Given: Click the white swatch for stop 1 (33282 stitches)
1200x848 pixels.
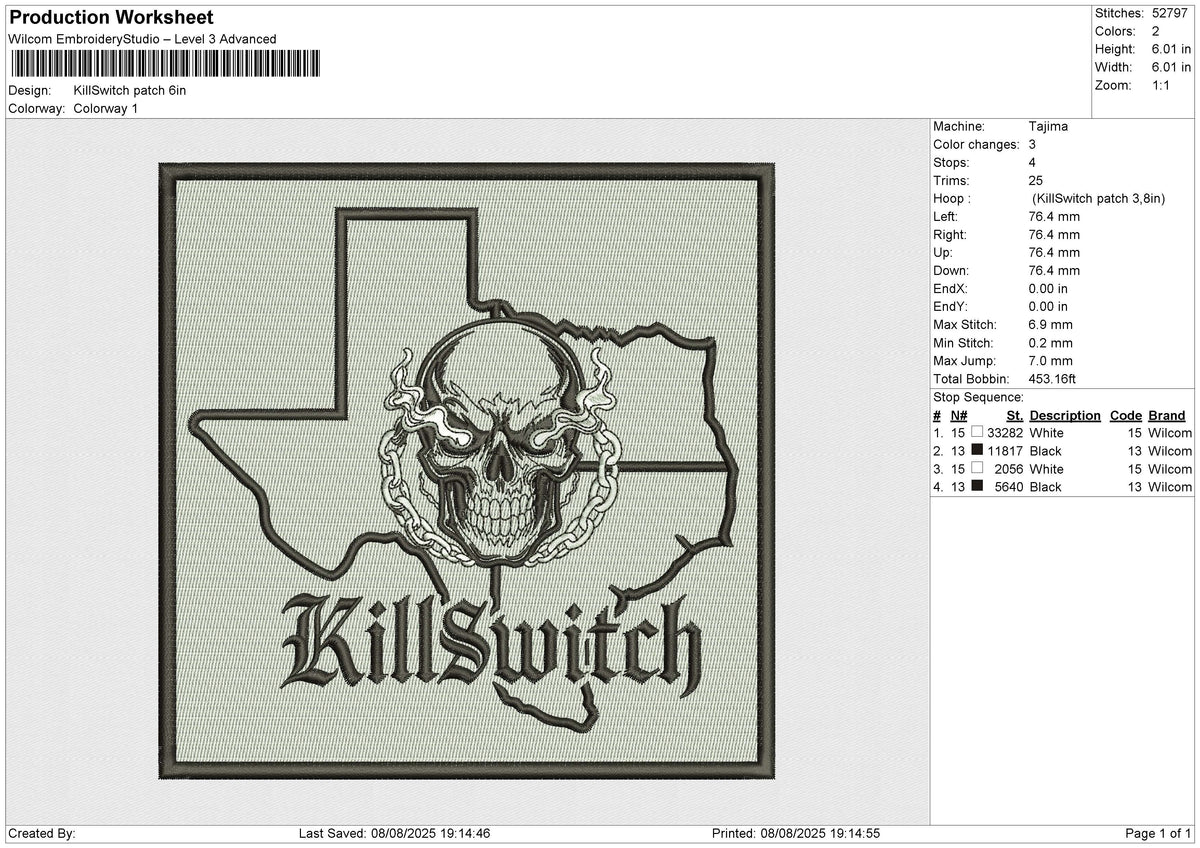Looking at the screenshot, I should [977, 432].
